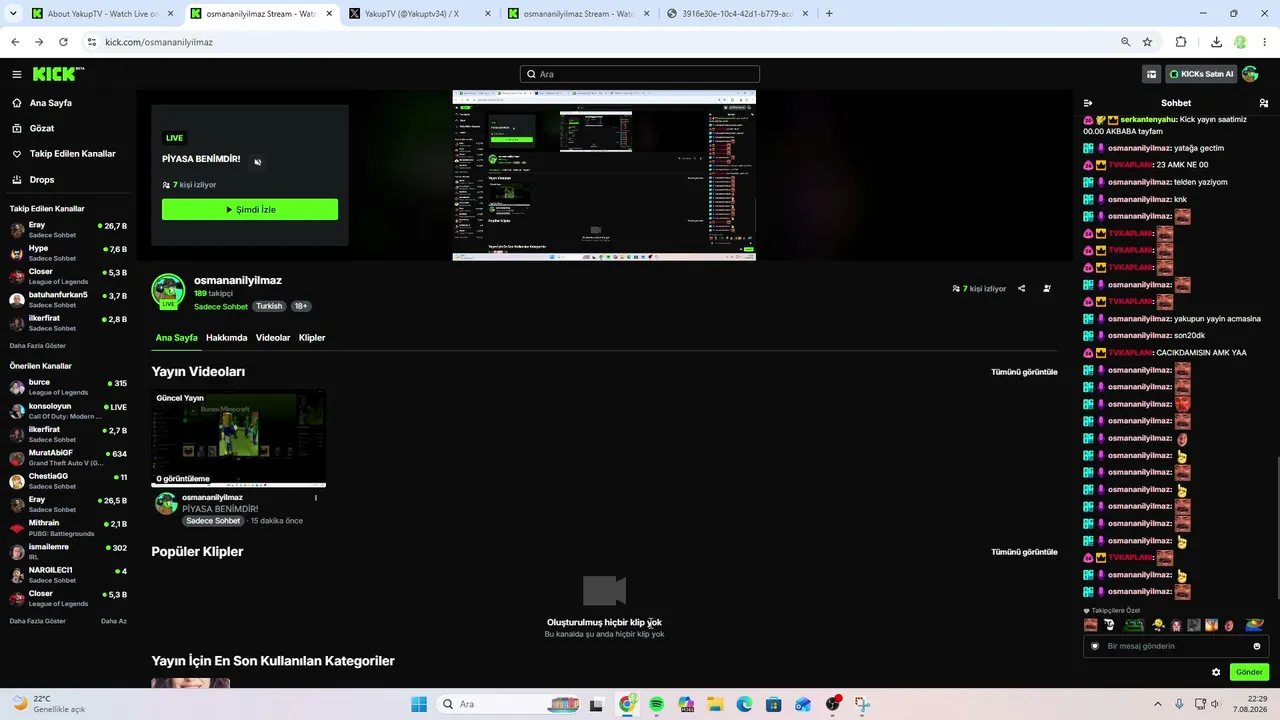Click serkantenyahu username in chat

click(x=1148, y=120)
